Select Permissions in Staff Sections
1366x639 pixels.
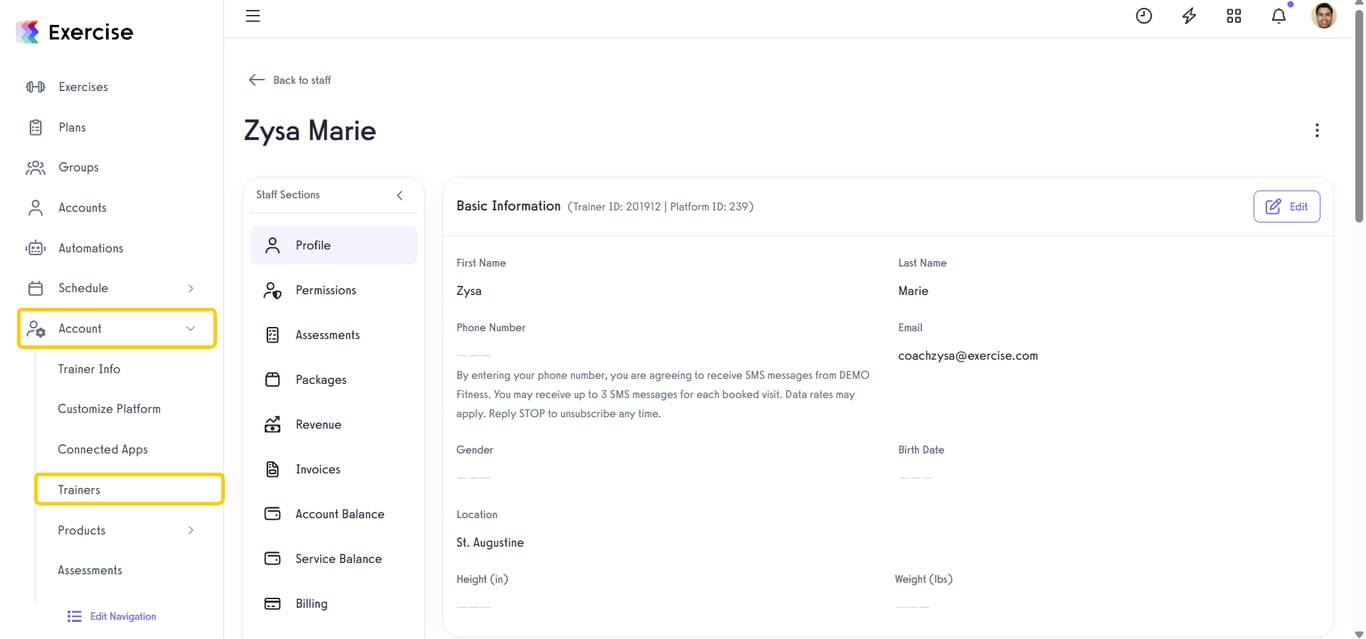pyautogui.click(x=325, y=290)
